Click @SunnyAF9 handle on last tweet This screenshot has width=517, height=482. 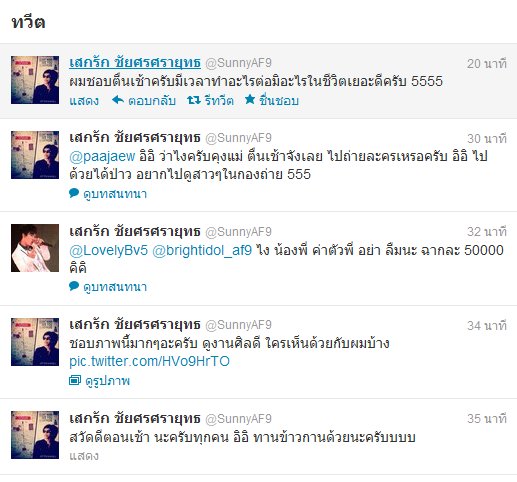point(238,419)
